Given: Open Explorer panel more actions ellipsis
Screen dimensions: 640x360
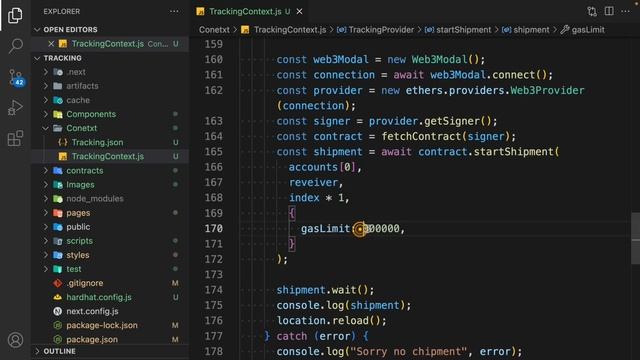Looking at the screenshot, I should pos(174,11).
